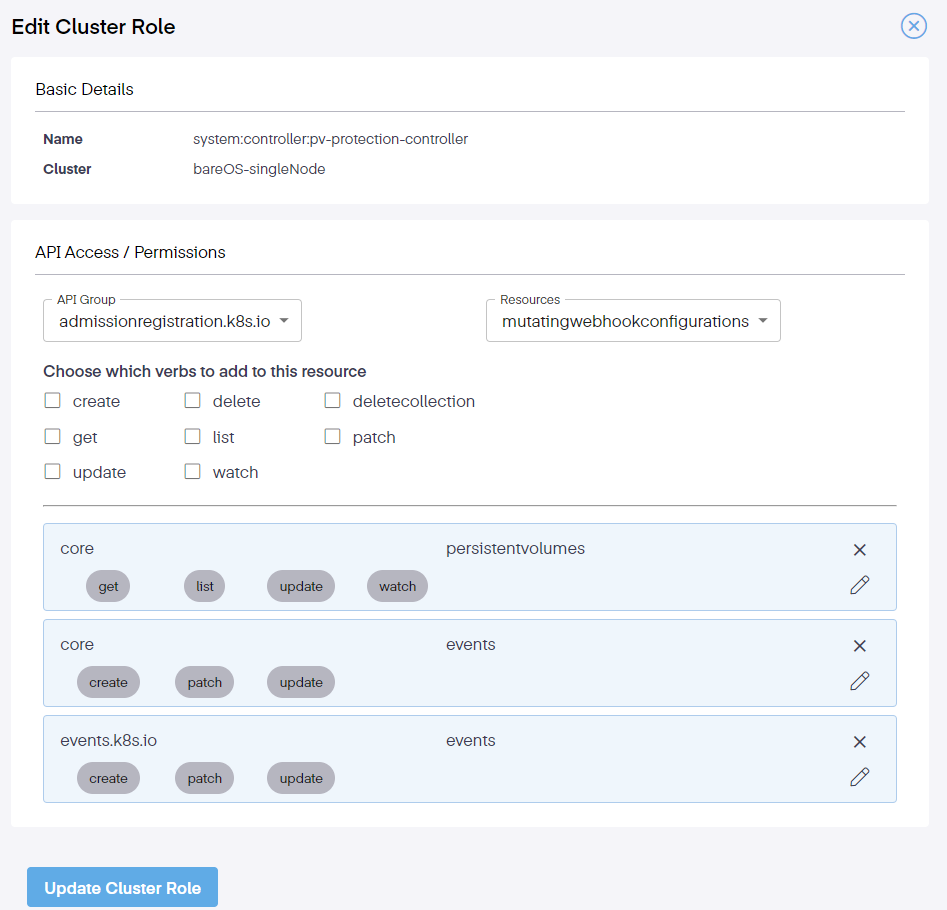The image size is (947, 910).
Task: Check the update verb checkbox
Action: (53, 472)
